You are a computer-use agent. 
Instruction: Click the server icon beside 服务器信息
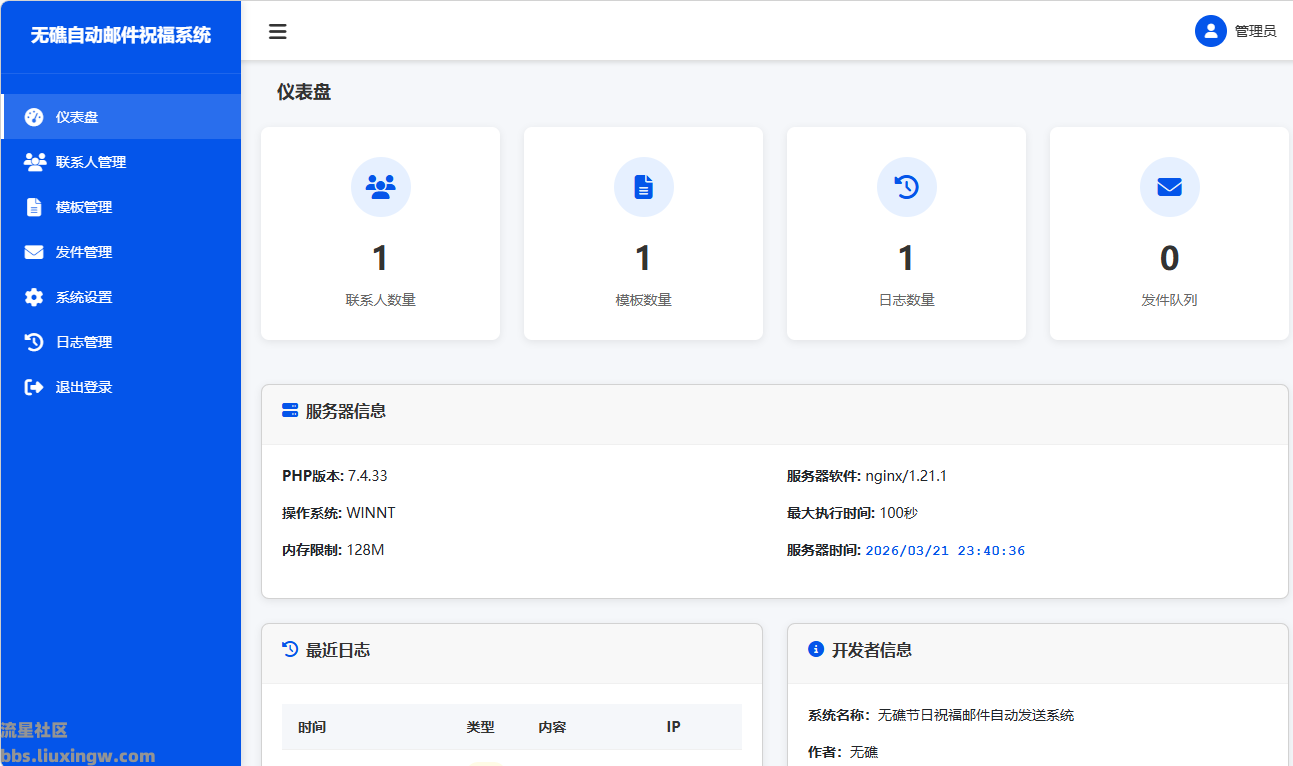pos(290,410)
